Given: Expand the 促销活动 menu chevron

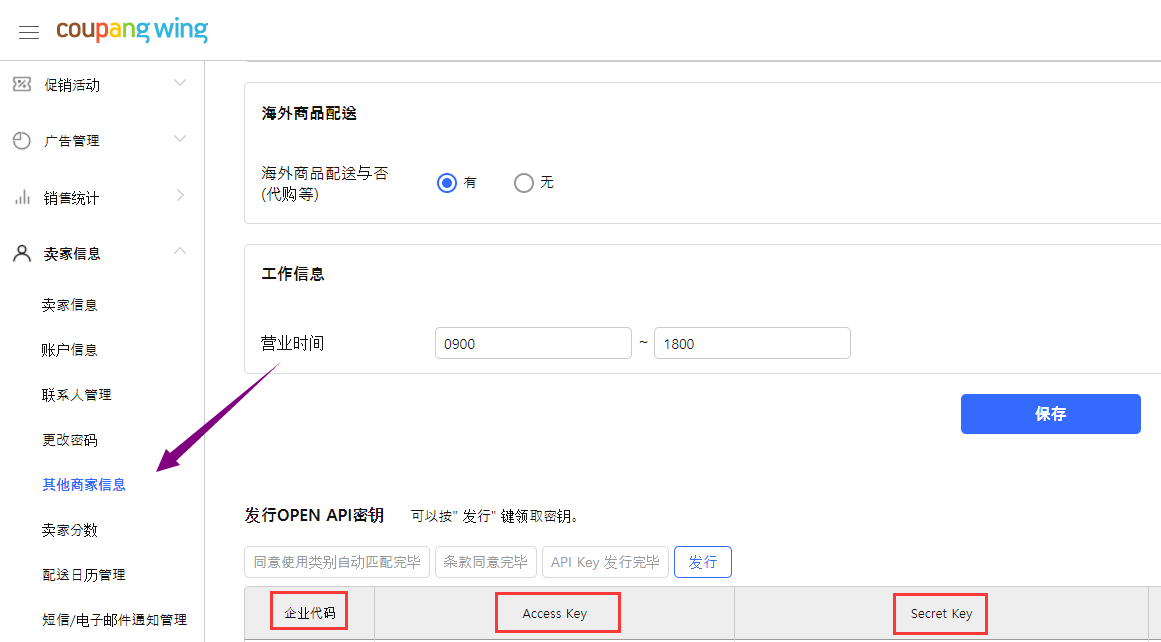Looking at the screenshot, I should 180,82.
